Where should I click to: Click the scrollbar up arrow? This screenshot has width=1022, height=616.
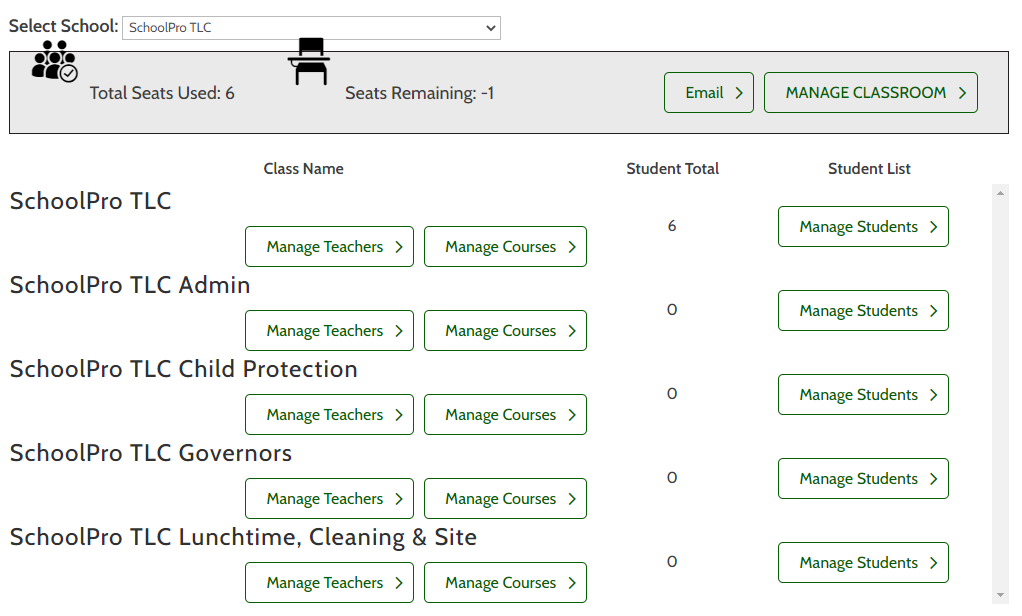tap(1000, 192)
